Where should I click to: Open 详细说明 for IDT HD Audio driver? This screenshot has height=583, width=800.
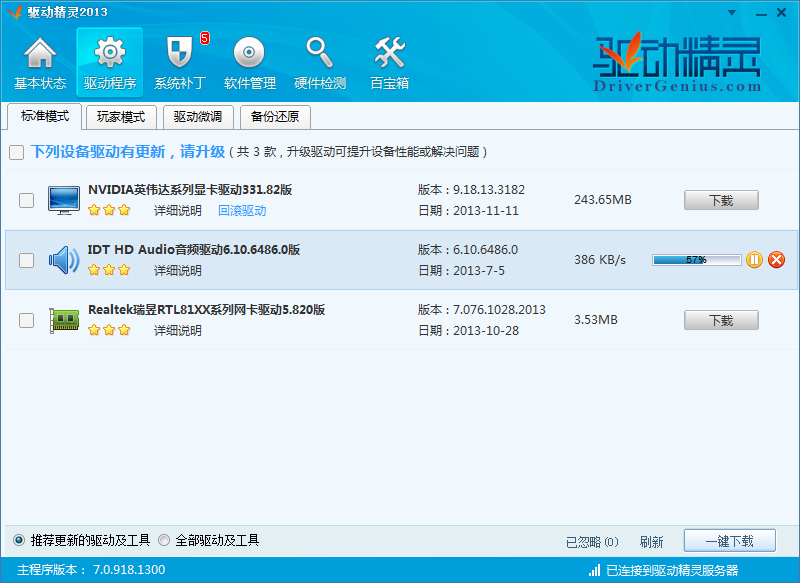[178, 271]
